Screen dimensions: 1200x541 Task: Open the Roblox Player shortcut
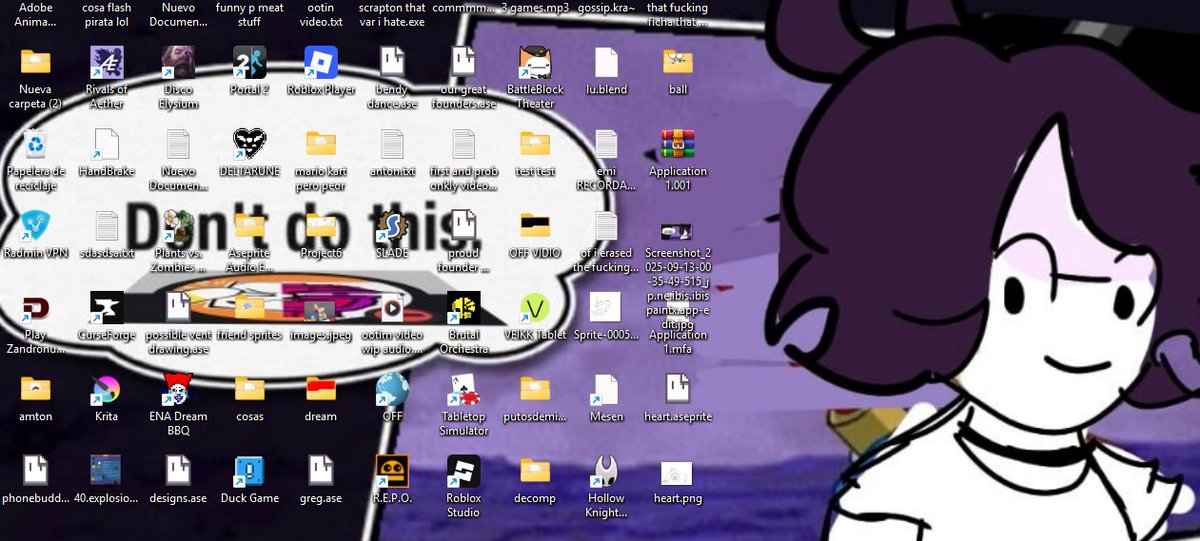tap(321, 62)
